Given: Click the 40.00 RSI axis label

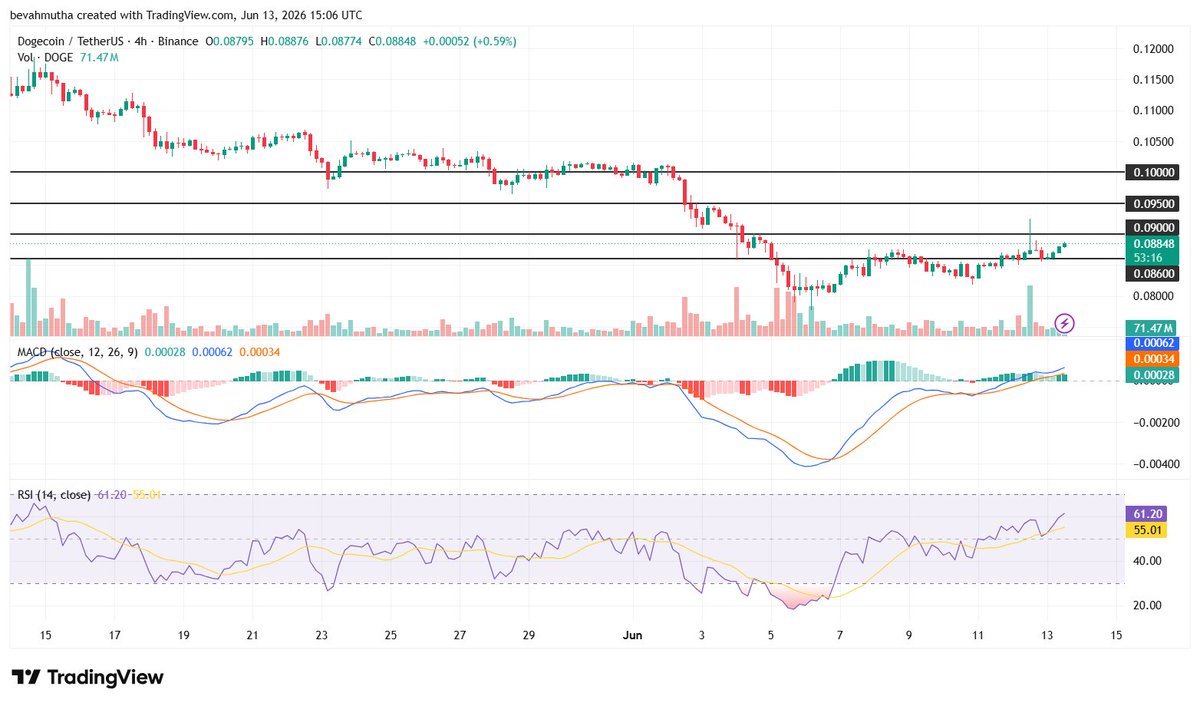Looking at the screenshot, I should [x=1147, y=561].
